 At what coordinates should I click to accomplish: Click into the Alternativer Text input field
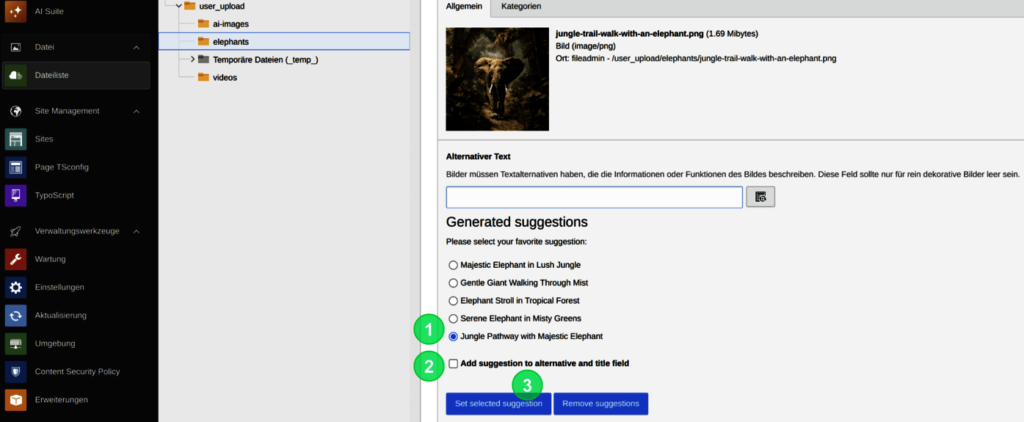pyautogui.click(x=594, y=197)
